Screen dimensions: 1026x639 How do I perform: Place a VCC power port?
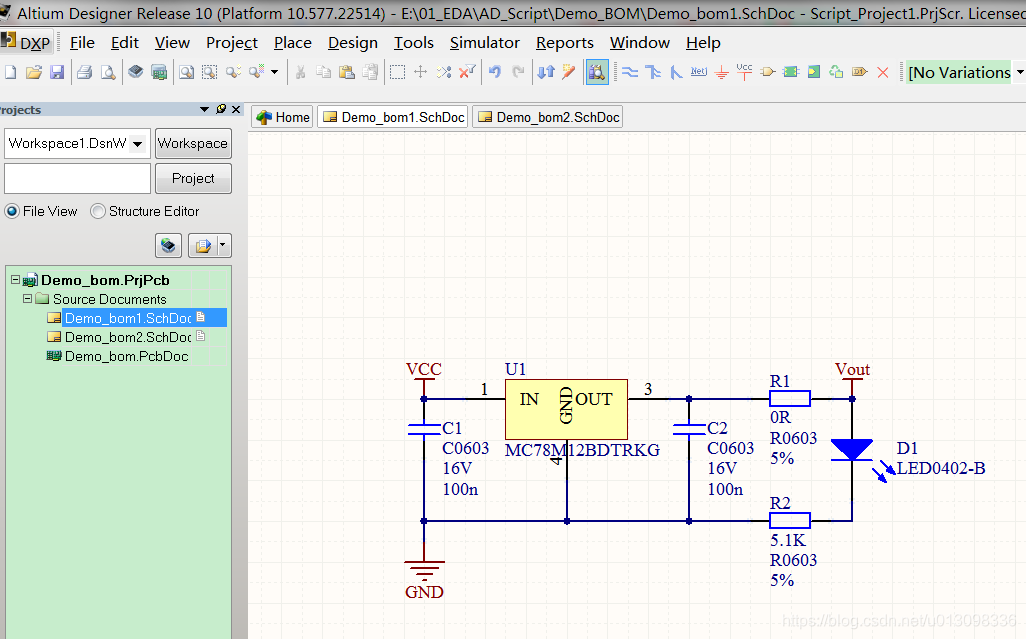point(744,71)
